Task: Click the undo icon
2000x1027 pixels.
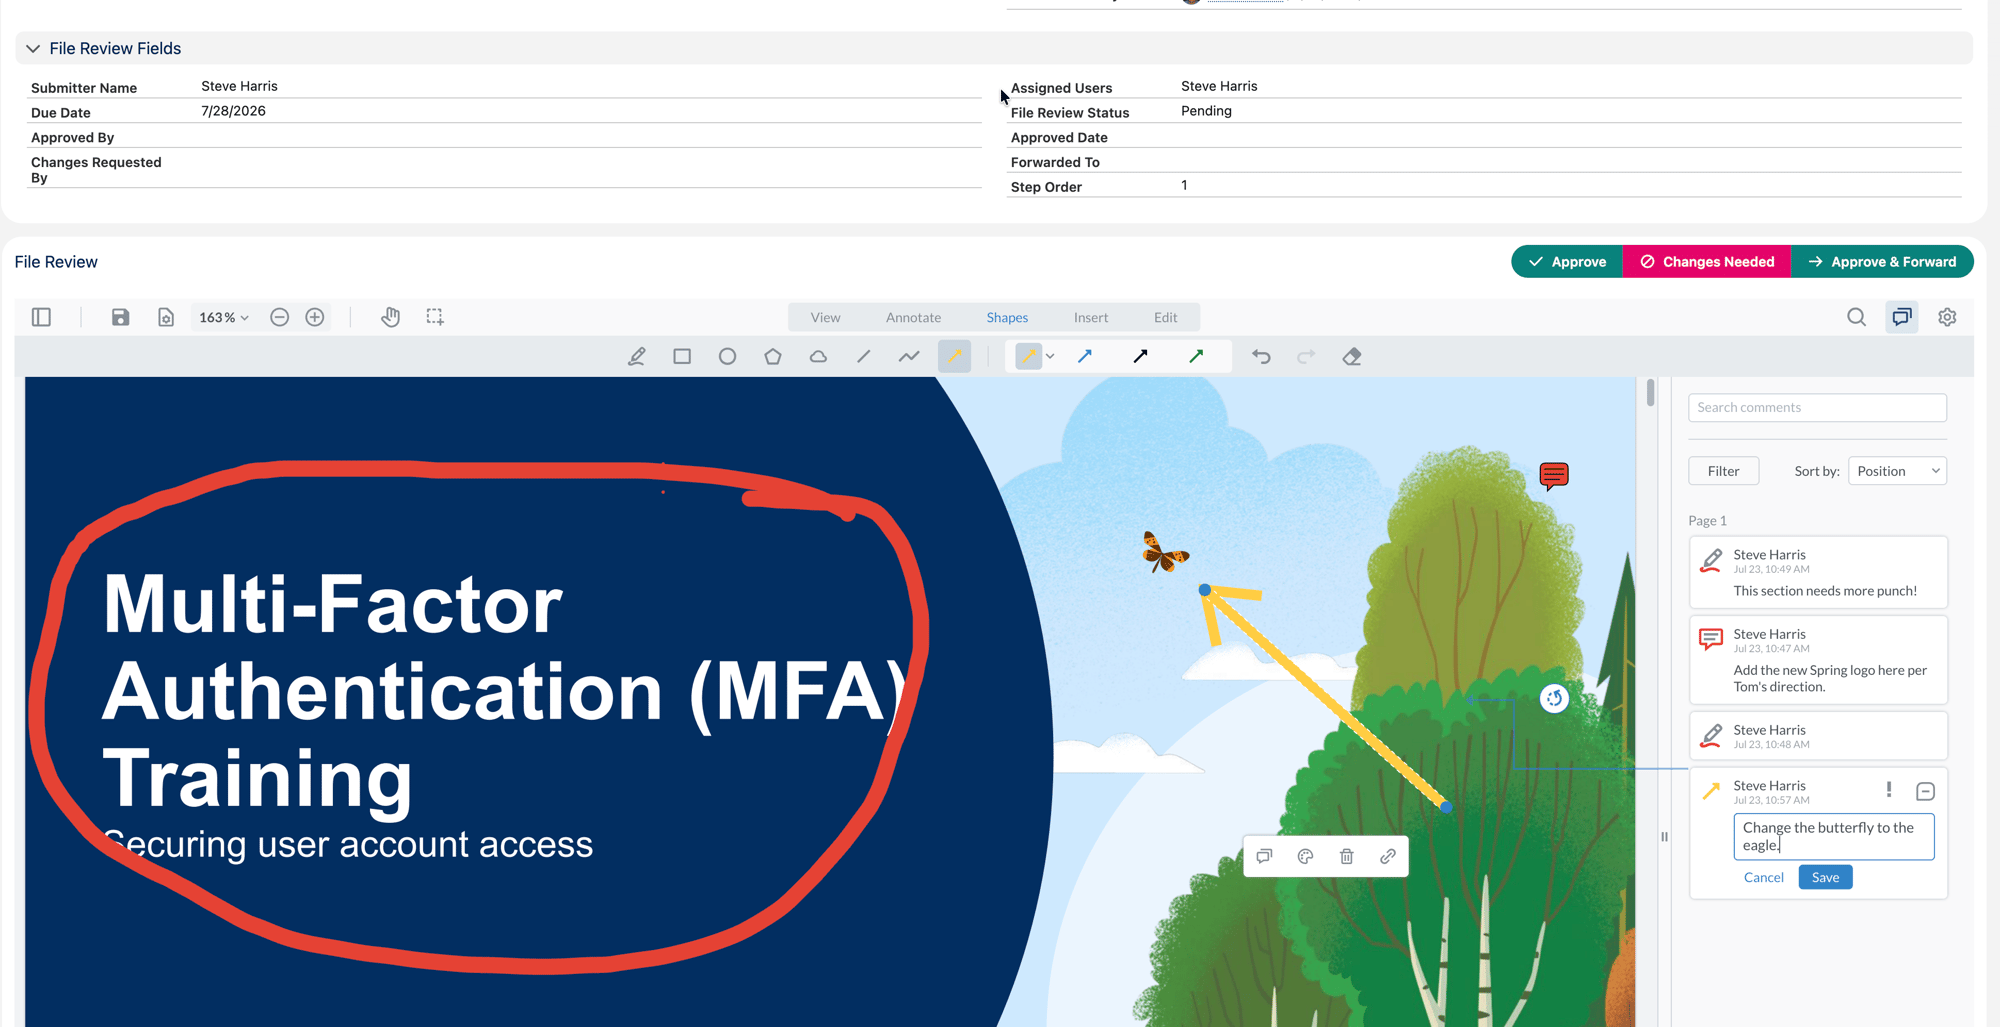Action: pos(1261,356)
